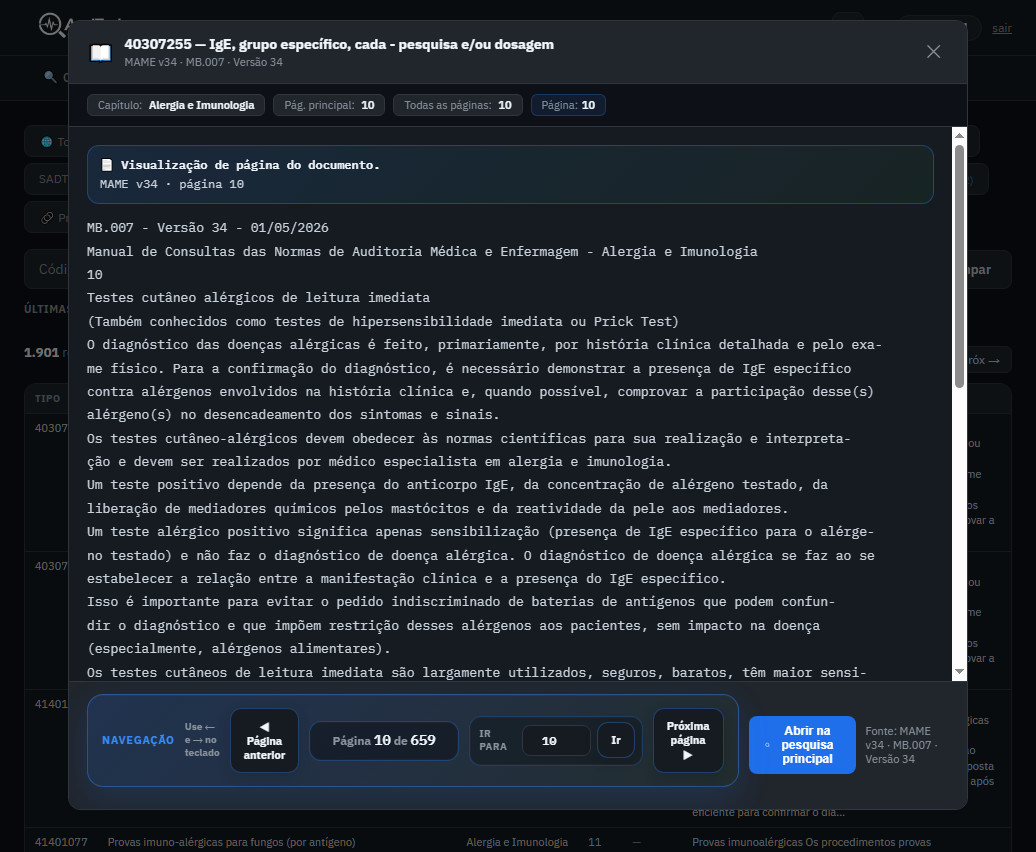Click MAME v34 · MB.007 · Versão 34 subtitle
Screen dimensions: 1036x852
[204, 62]
